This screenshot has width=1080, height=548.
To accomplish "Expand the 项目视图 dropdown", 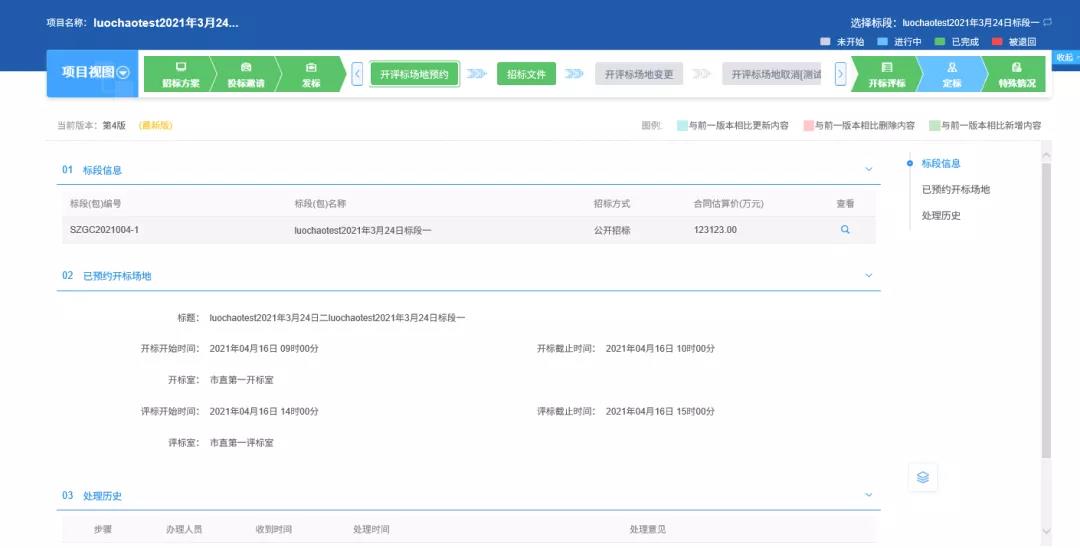I will point(123,72).
